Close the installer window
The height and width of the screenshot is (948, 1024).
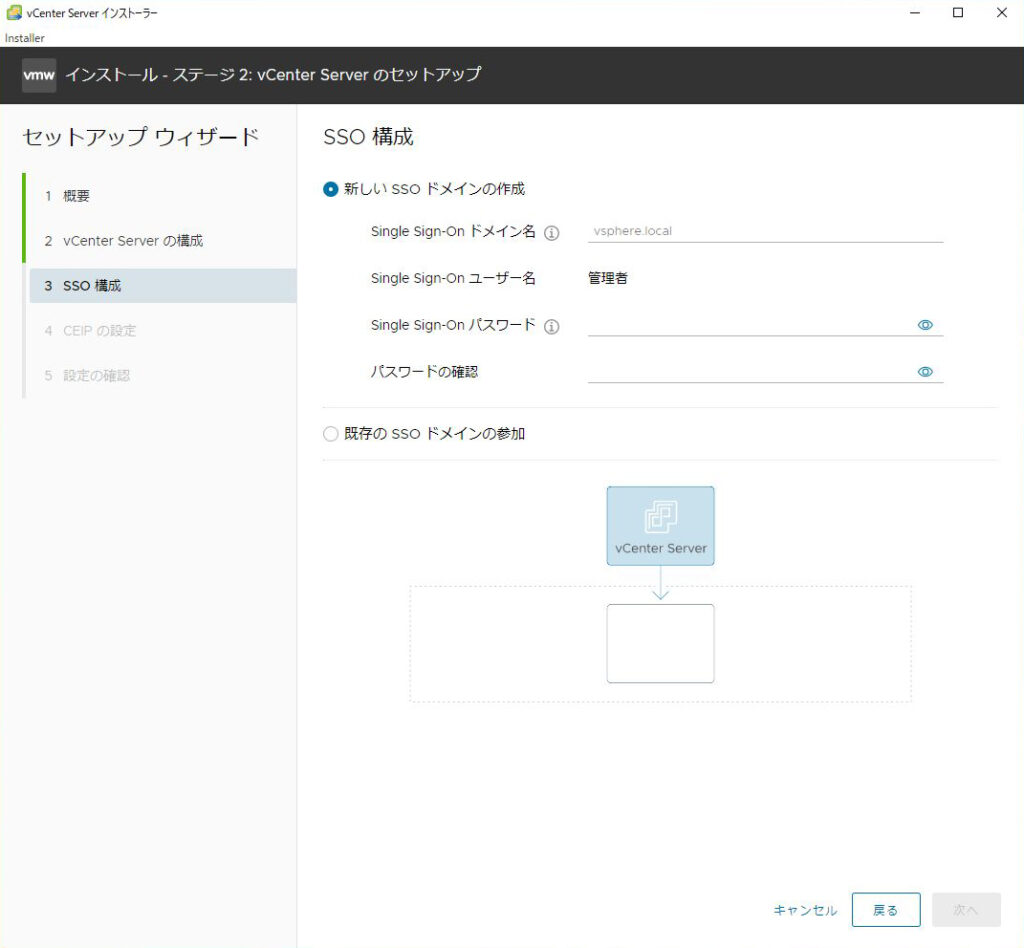click(1002, 12)
